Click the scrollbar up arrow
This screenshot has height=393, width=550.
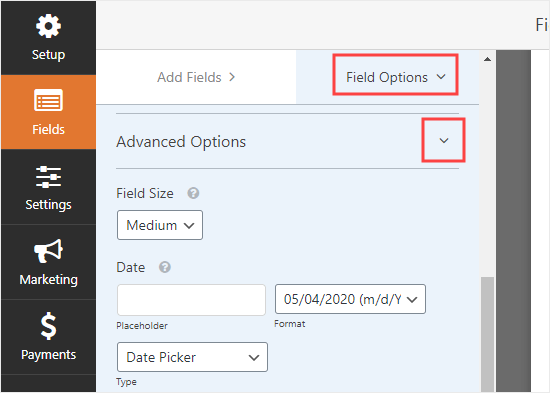tap(487, 59)
